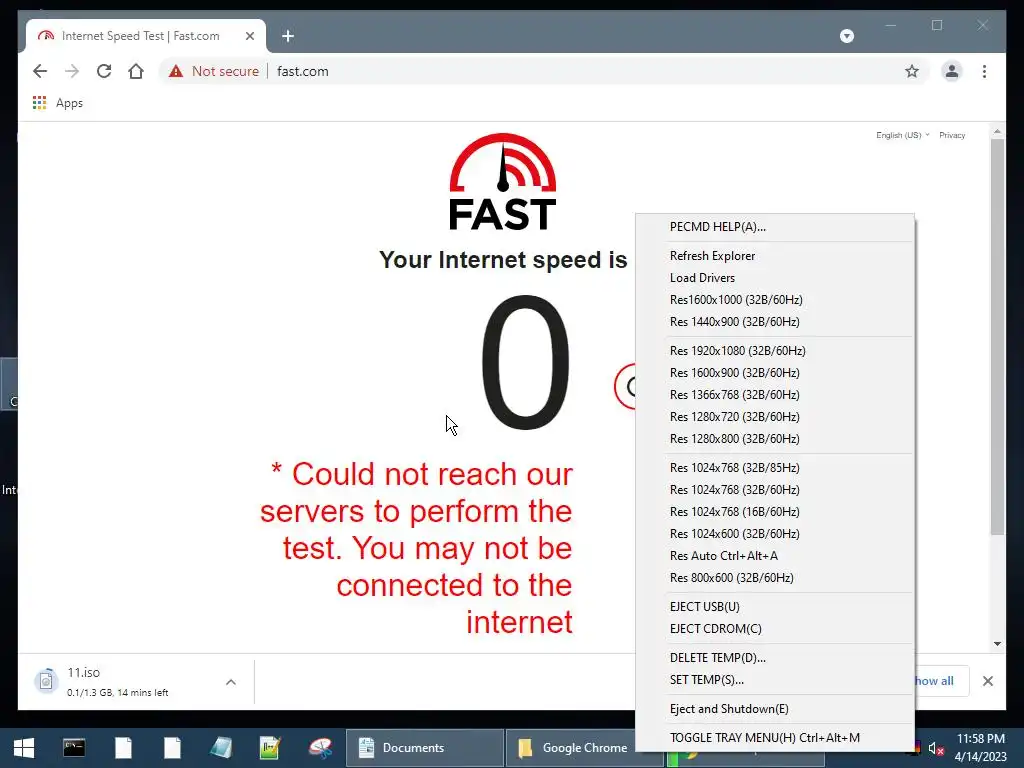The width and height of the screenshot is (1024, 768).
Task: Click the first blank document taskbar icon
Action: click(x=123, y=748)
